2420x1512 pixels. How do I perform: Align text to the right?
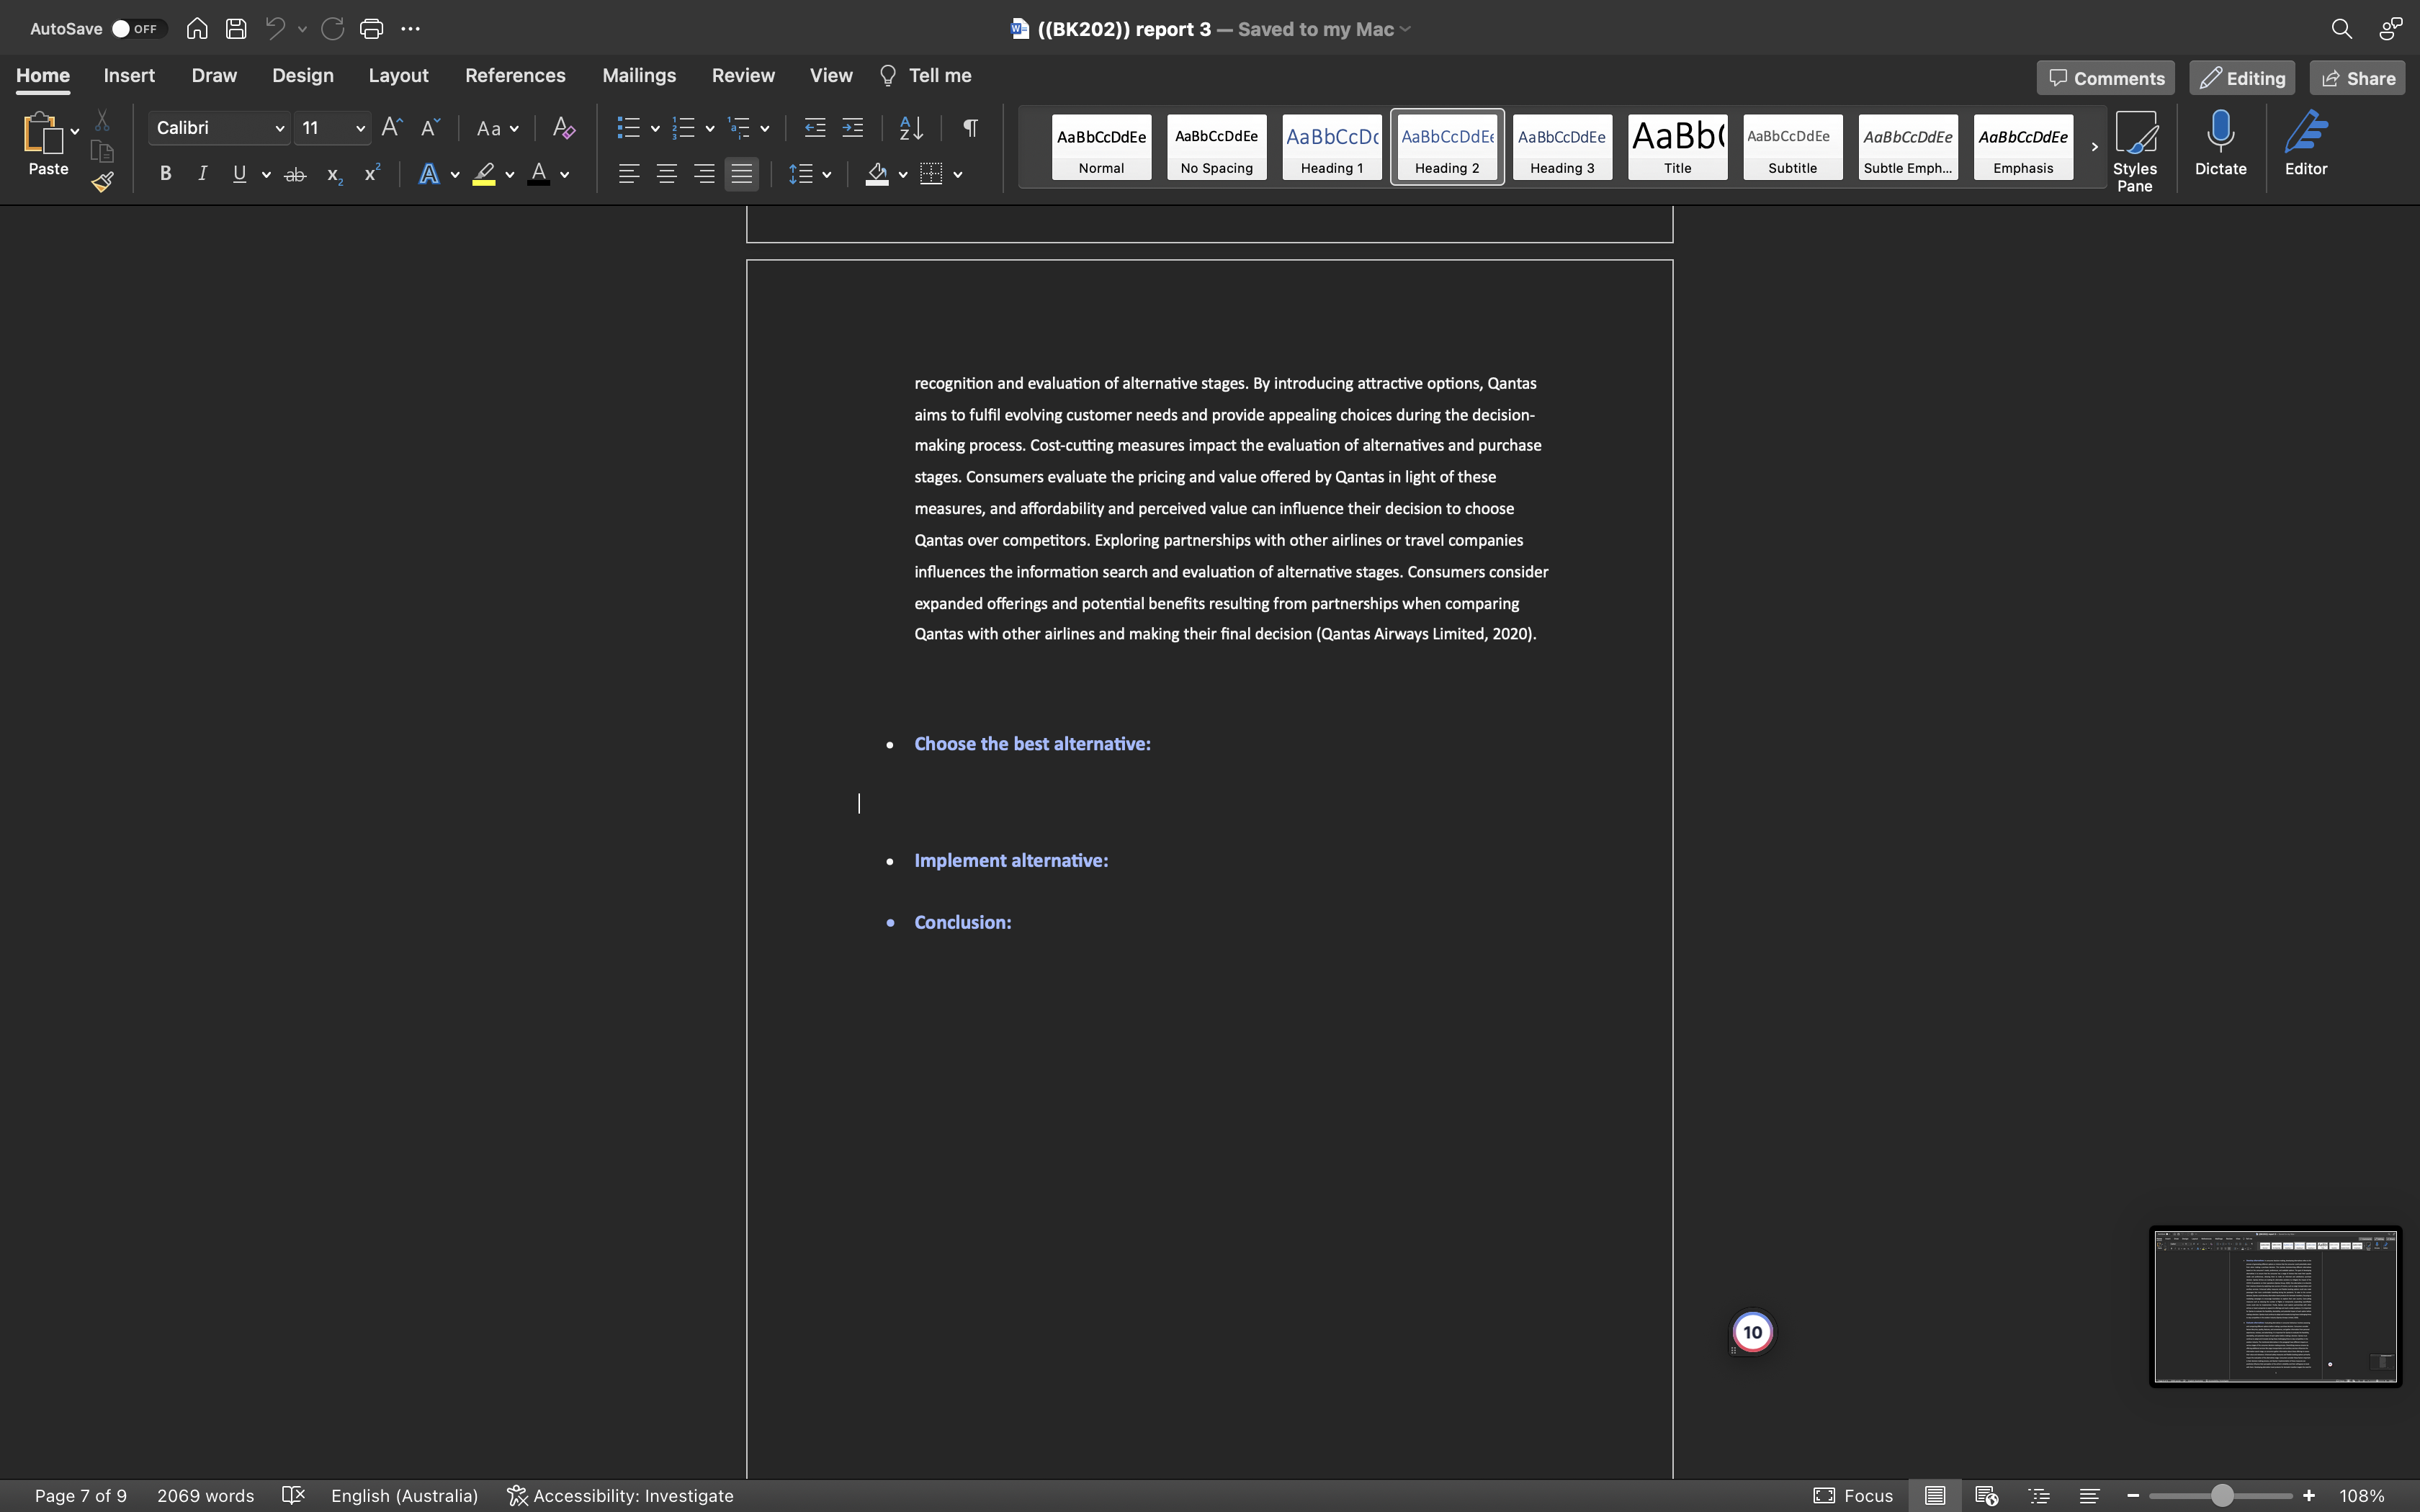coord(704,174)
